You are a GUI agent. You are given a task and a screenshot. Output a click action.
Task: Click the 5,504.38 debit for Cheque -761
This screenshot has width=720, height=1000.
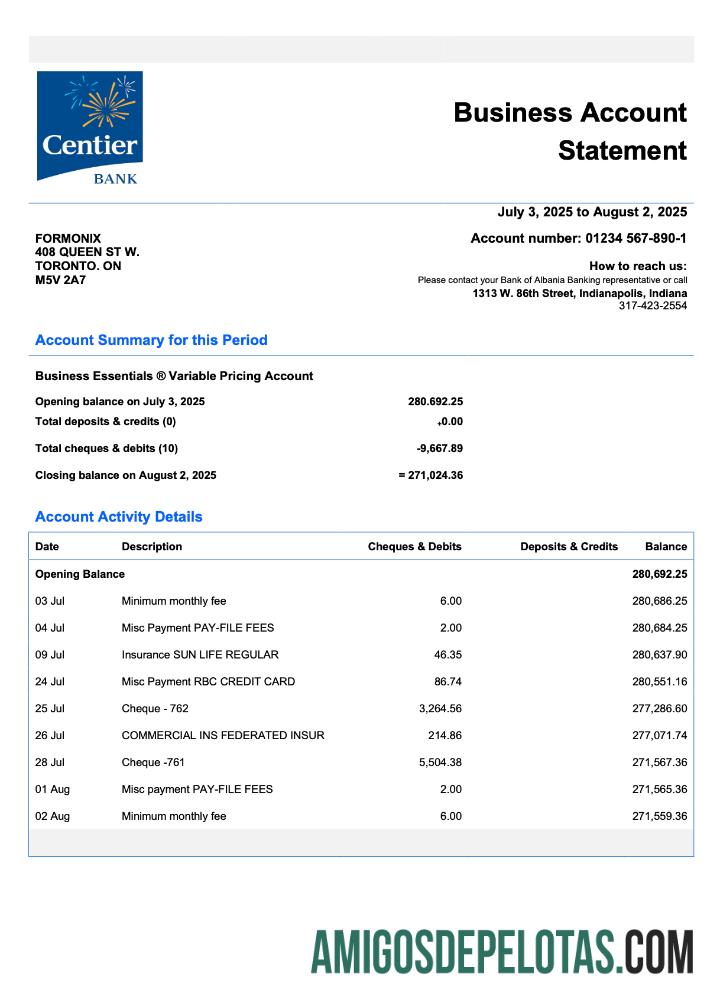(x=436, y=763)
